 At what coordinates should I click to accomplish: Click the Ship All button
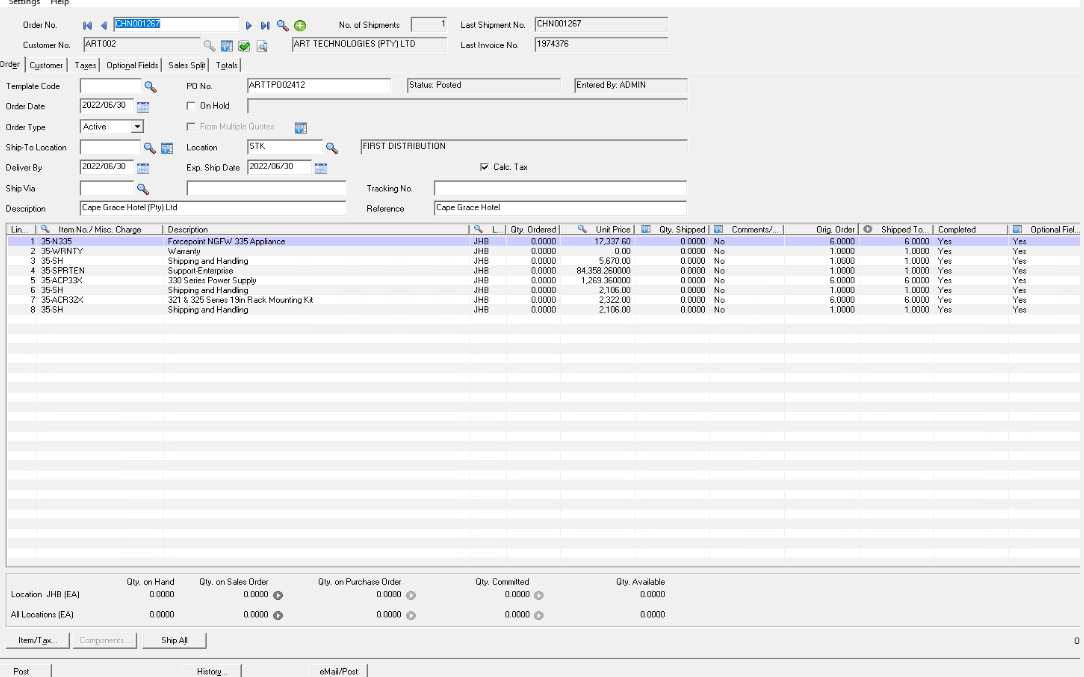point(174,640)
